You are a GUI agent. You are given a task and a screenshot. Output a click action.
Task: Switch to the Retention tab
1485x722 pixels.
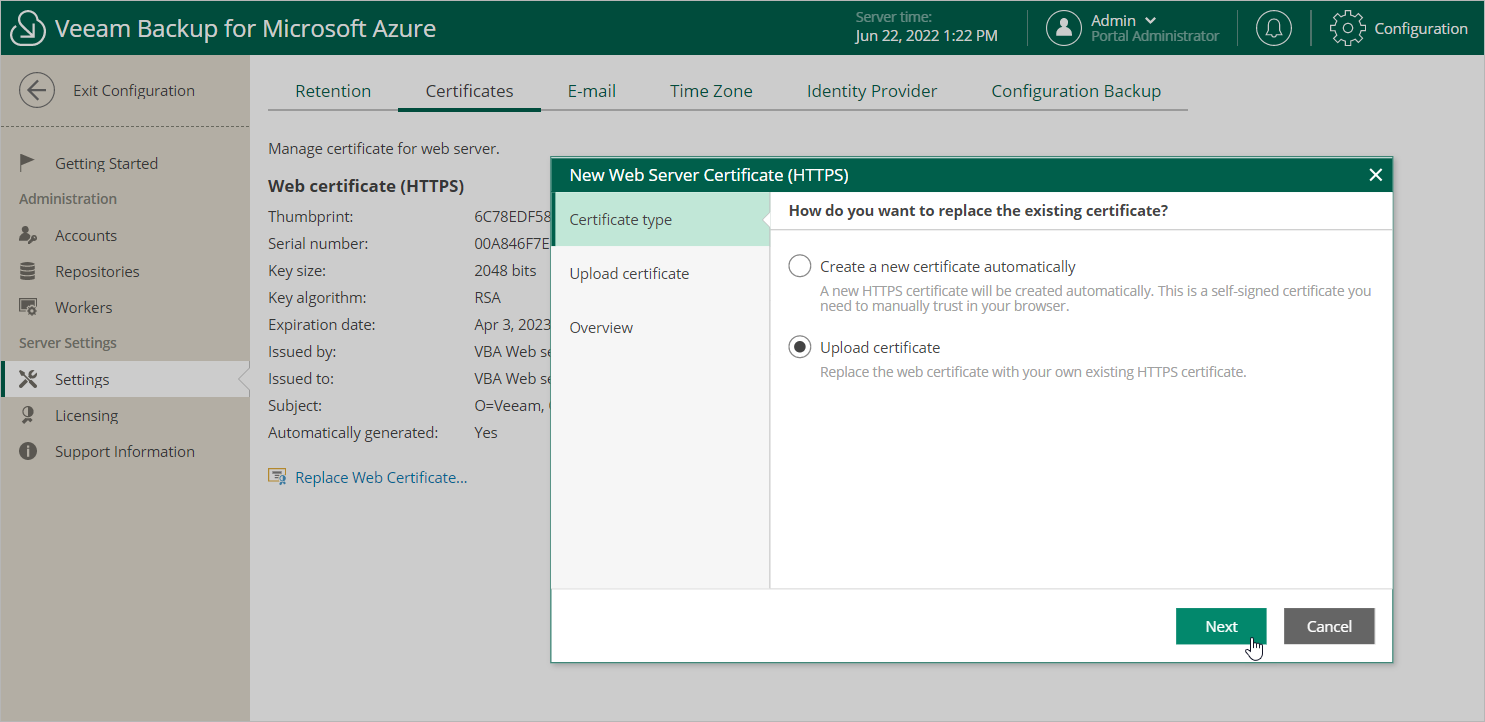click(333, 91)
